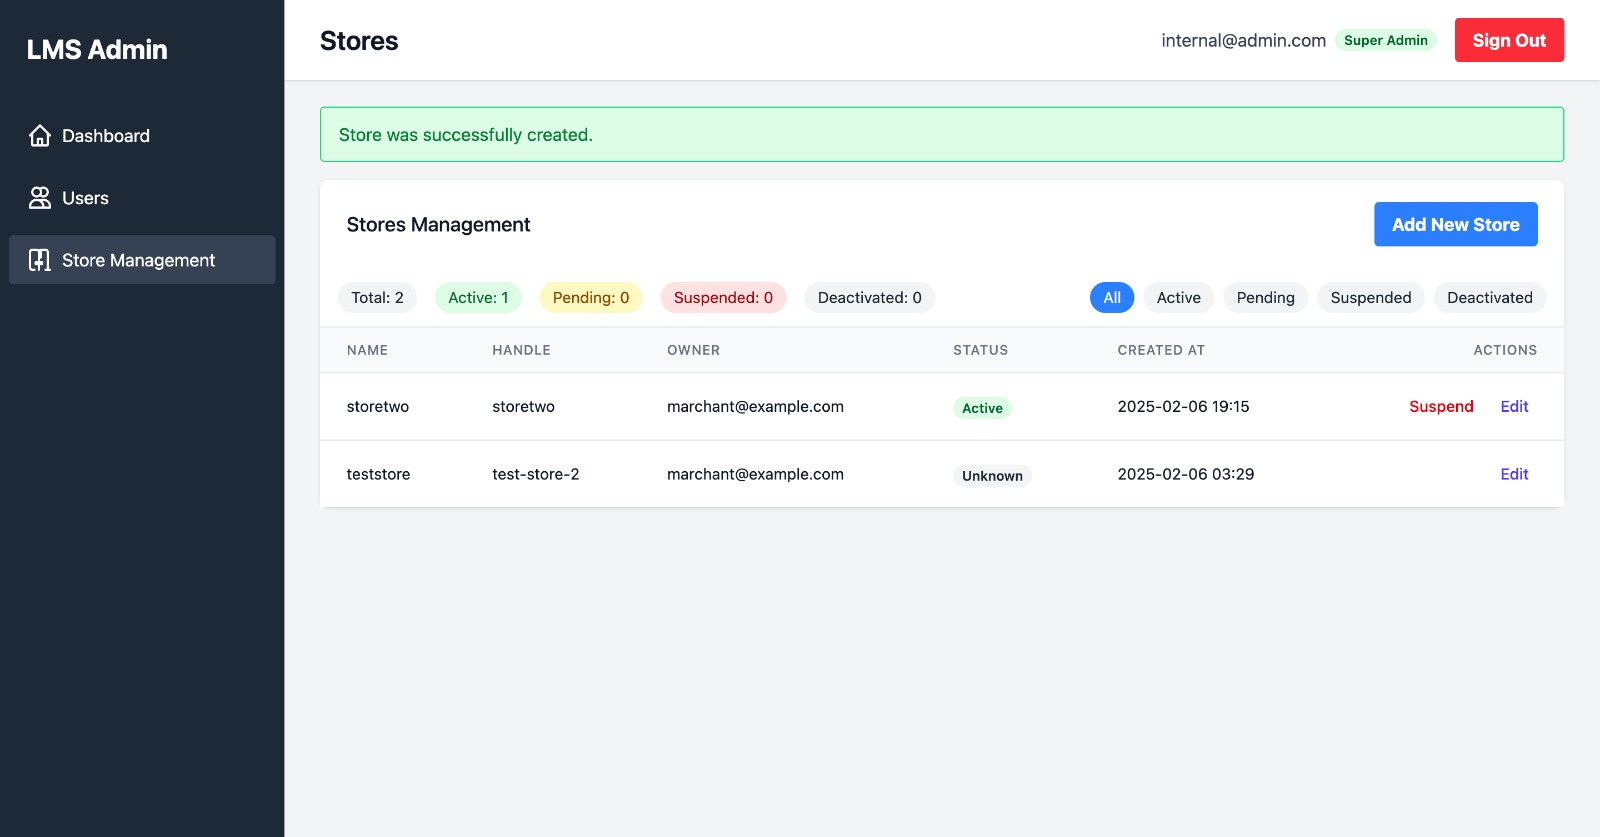Click the OWNER column header
1600x837 pixels.
[693, 350]
